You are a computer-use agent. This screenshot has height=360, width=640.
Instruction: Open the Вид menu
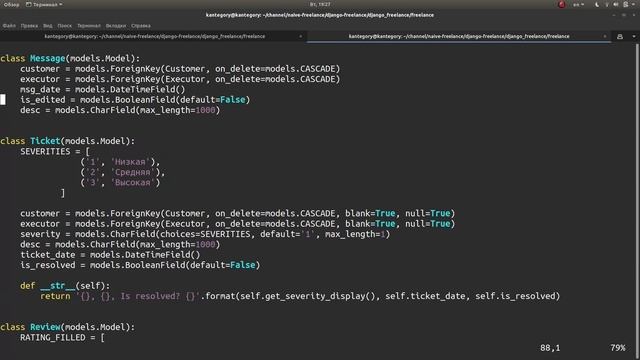pos(48,26)
